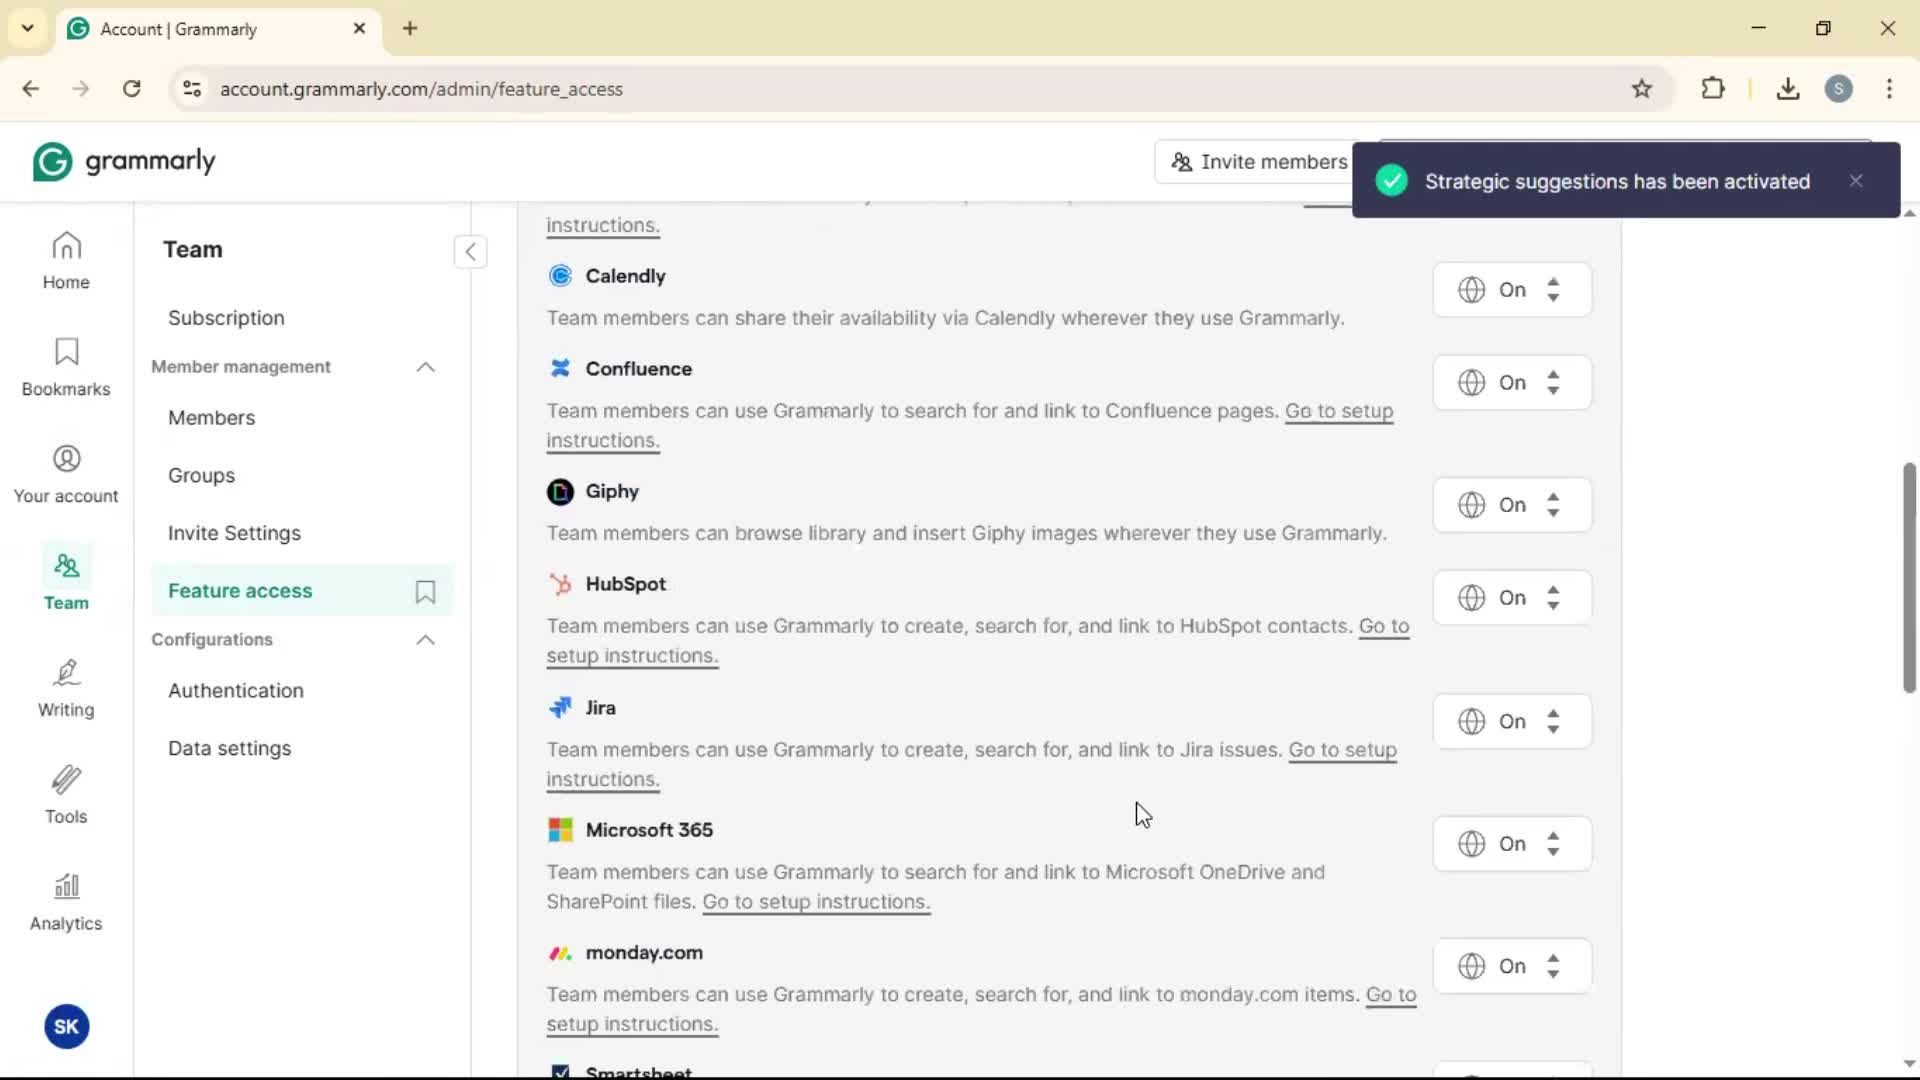Click the SK profile avatar
1920x1080 pixels.
(x=66, y=1027)
